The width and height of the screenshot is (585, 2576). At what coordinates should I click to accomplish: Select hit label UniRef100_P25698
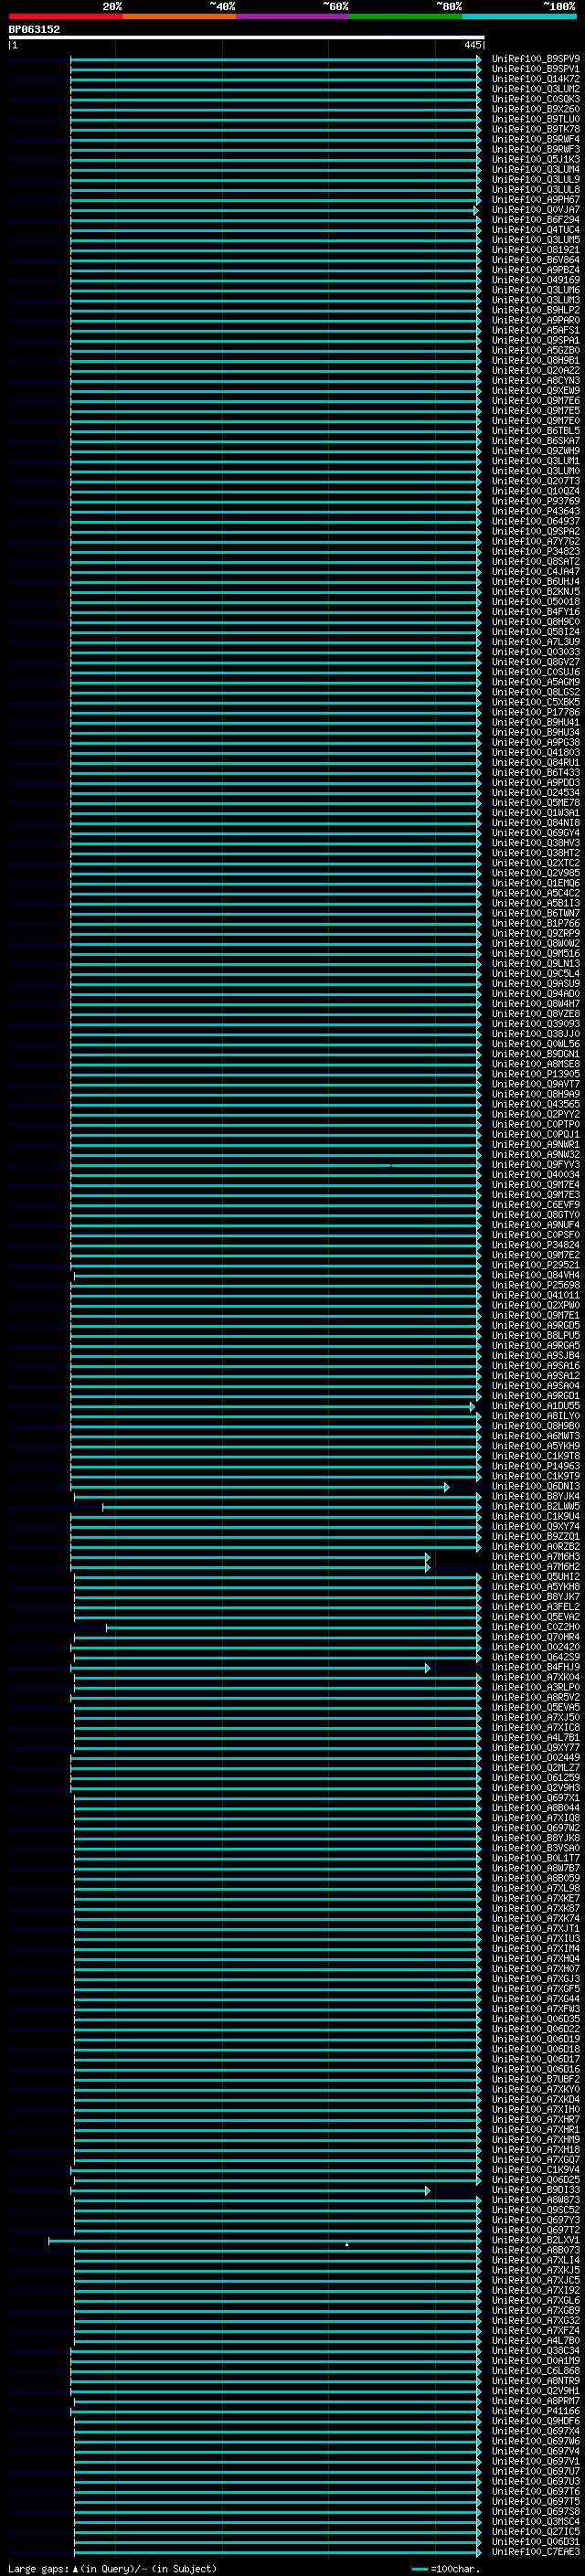[x=535, y=1285]
